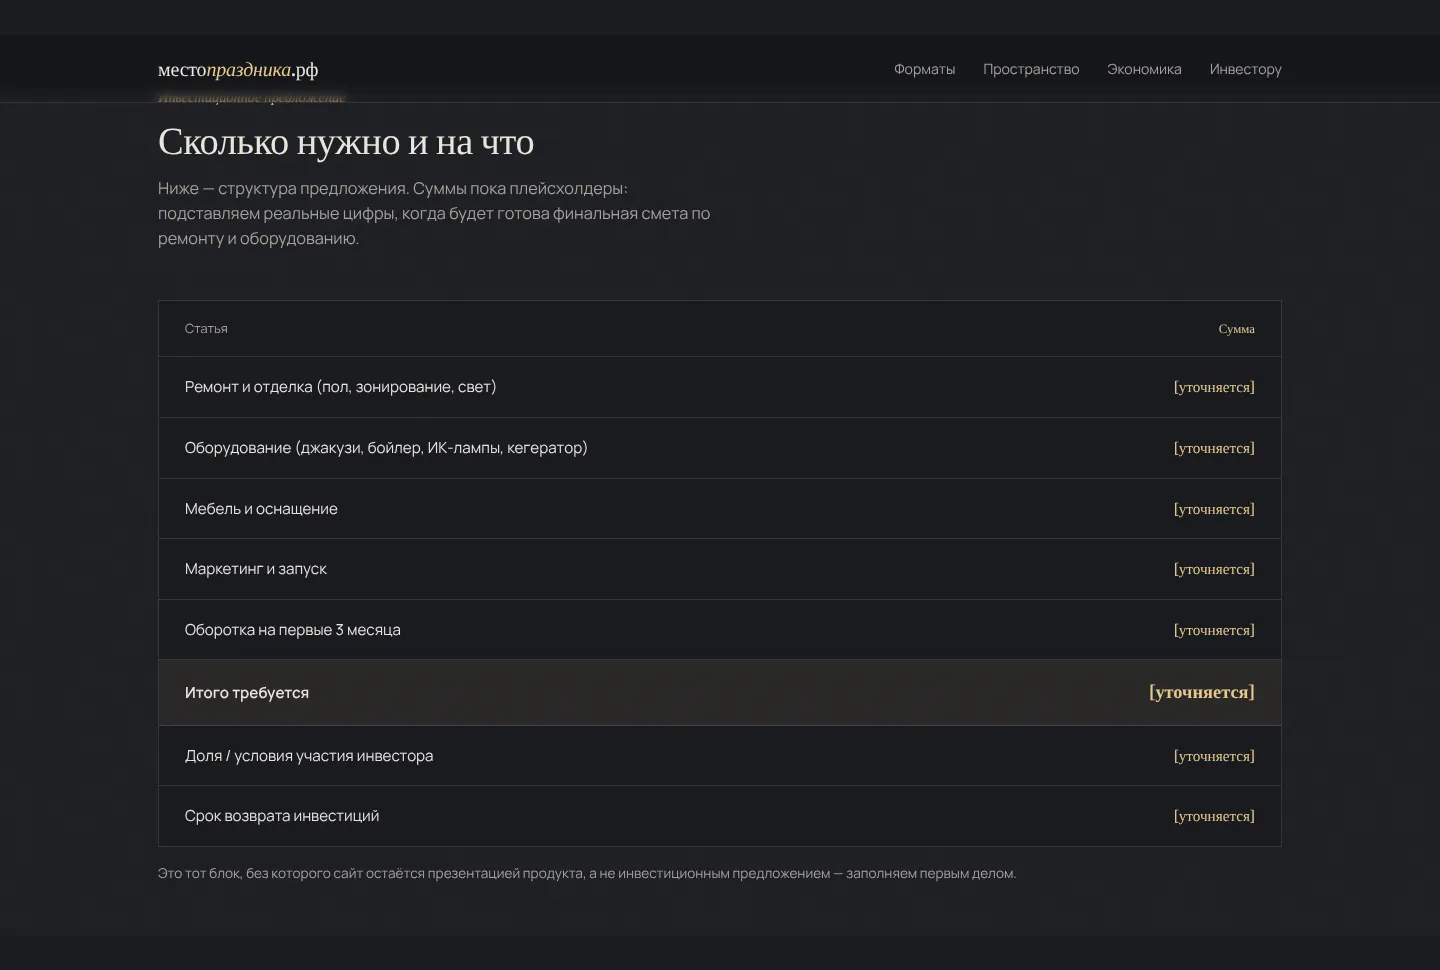Click the bold [уточняется] in Итого требуется

pyautogui.click(x=1202, y=692)
